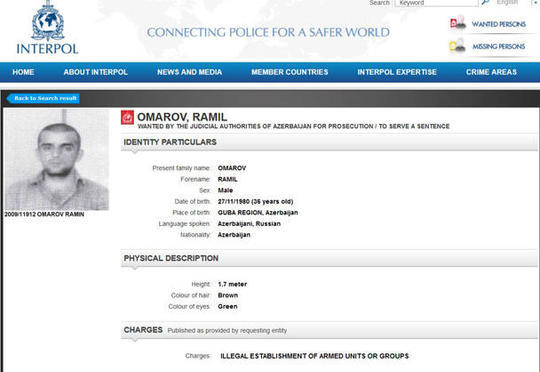Open the Missing Persons yellow icon

pyautogui.click(x=457, y=46)
